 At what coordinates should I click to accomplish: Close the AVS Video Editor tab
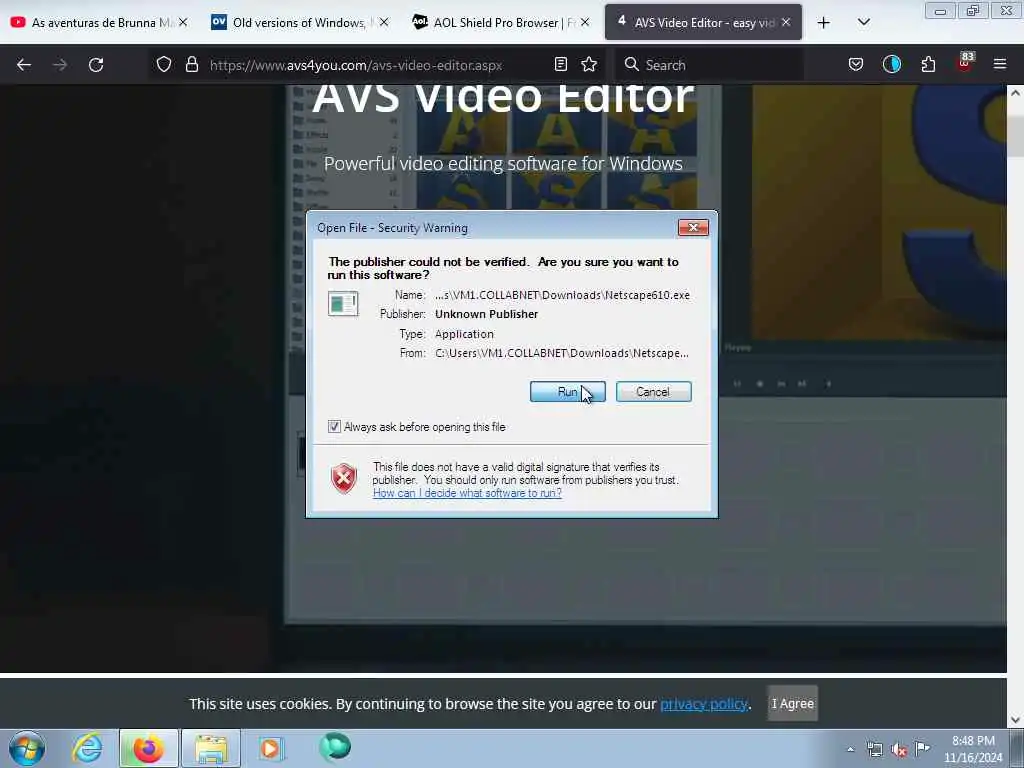[786, 22]
